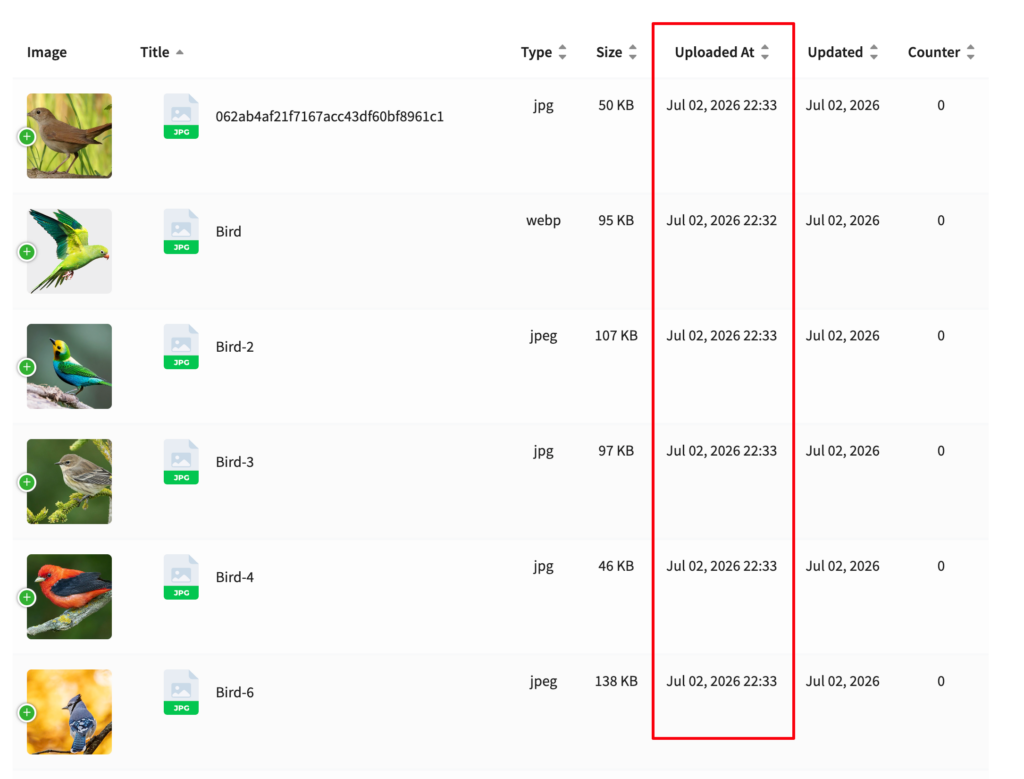Open the Bird-6 file title

point(234,692)
